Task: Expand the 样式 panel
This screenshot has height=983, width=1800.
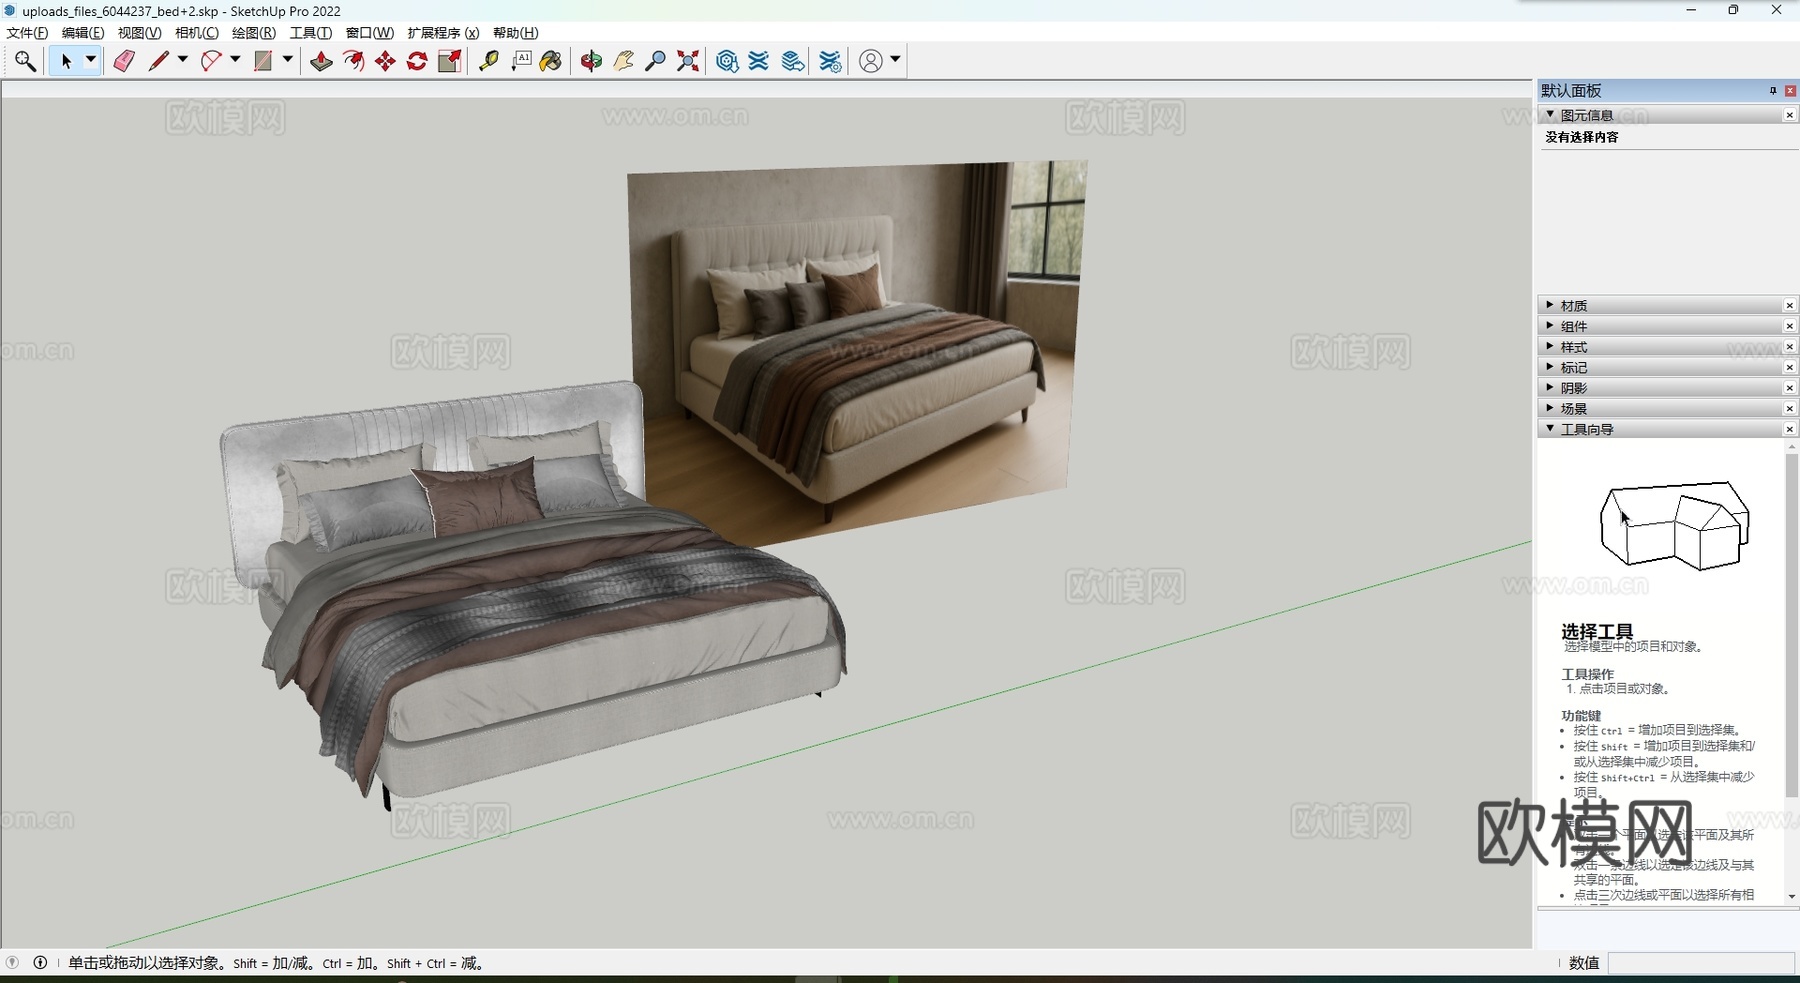Action: coord(1550,346)
